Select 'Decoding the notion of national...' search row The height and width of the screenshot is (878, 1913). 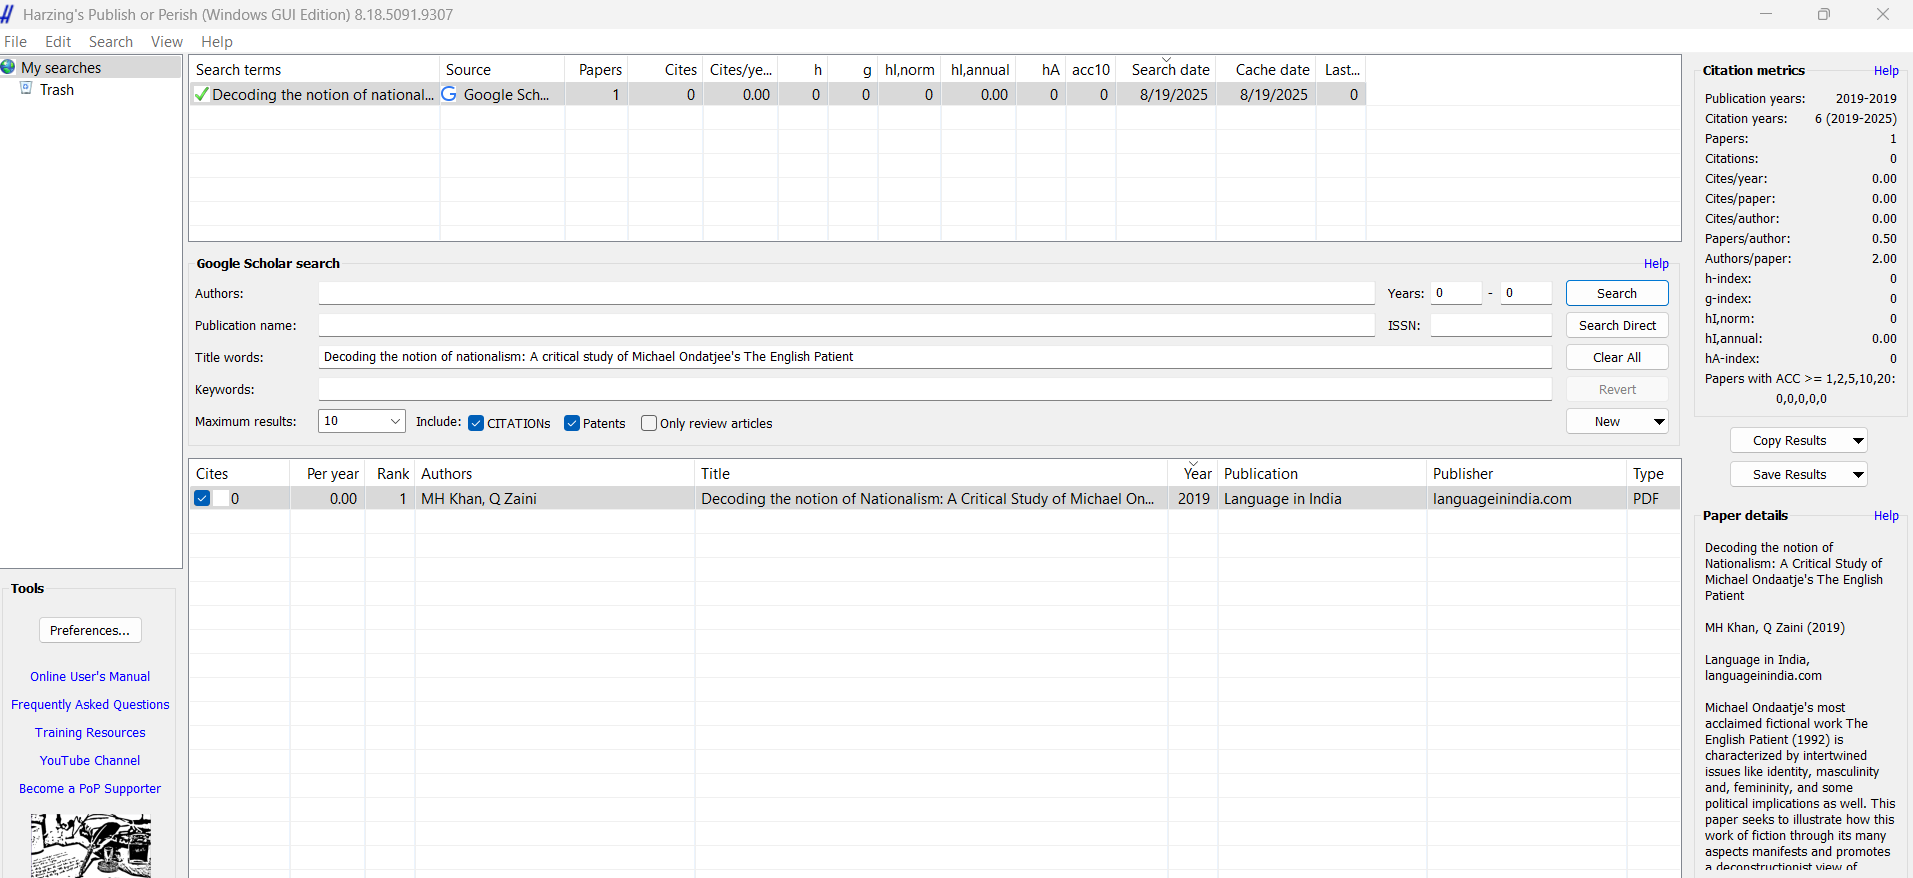tap(777, 94)
